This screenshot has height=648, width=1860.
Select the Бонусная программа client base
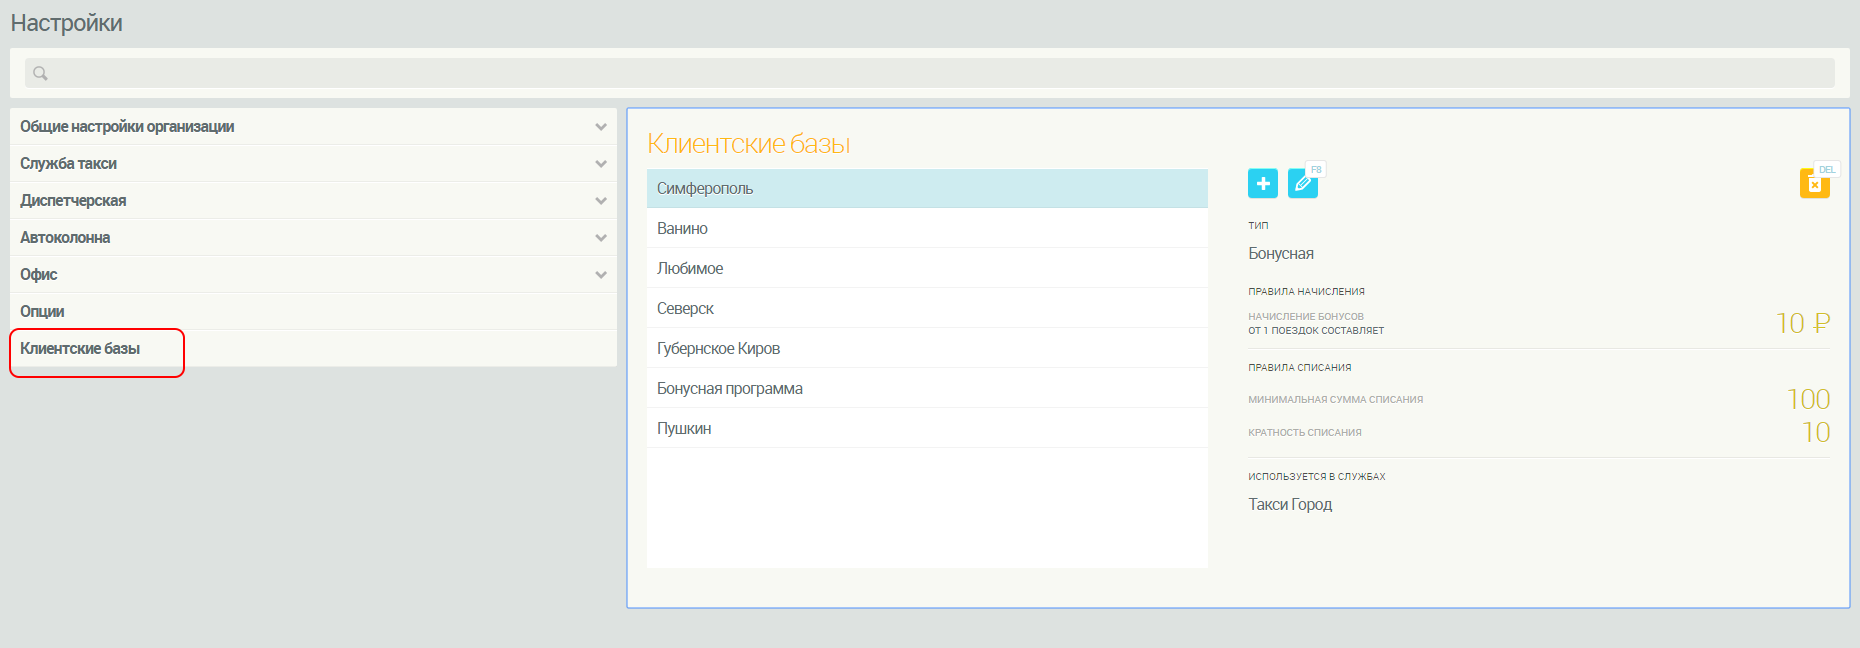coord(729,389)
